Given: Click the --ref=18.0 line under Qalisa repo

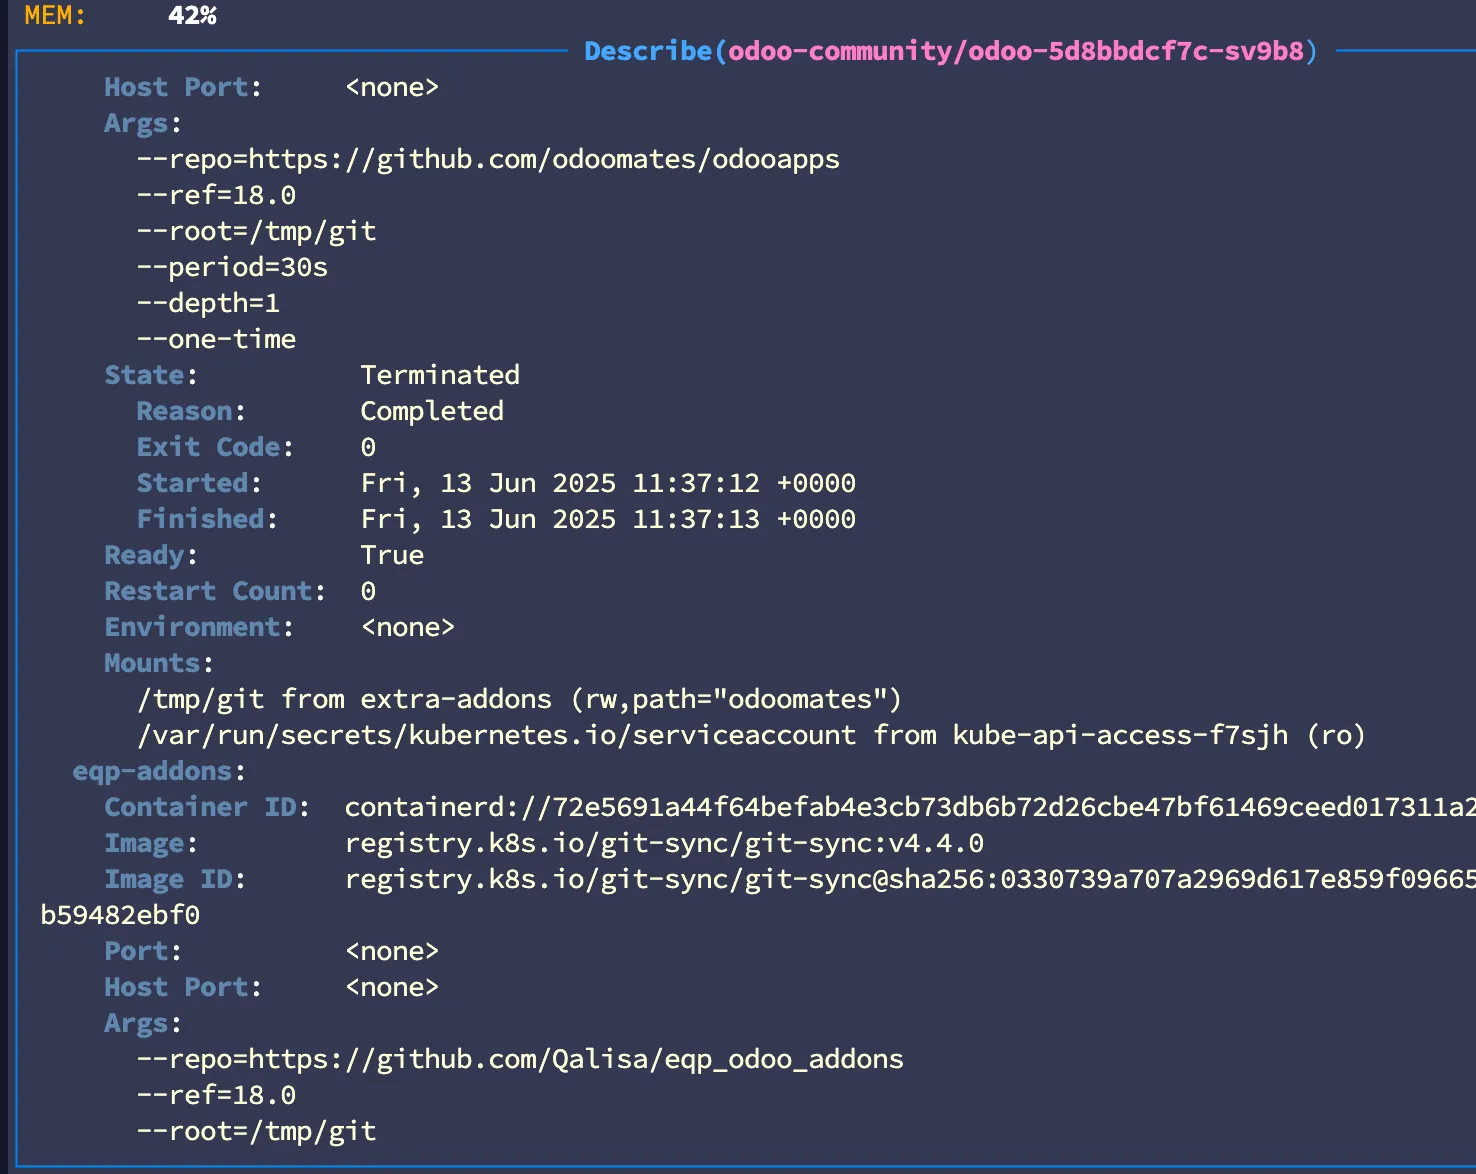Looking at the screenshot, I should pos(216,1095).
